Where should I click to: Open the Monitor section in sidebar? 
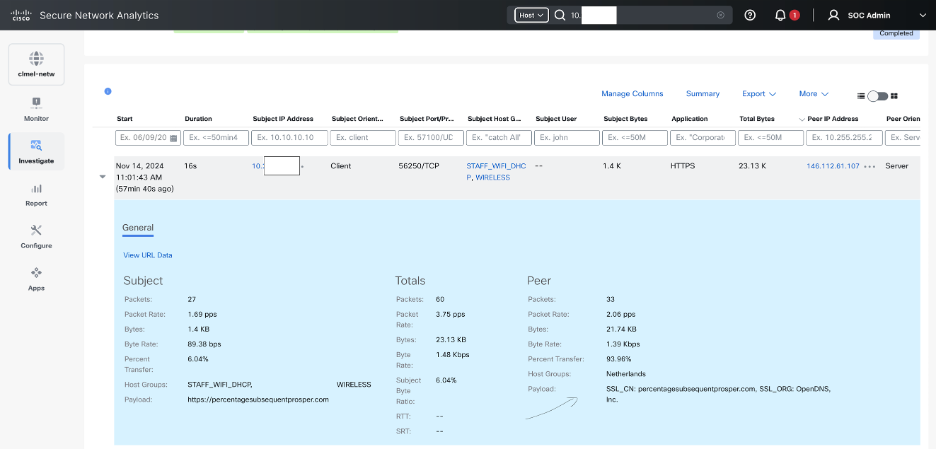36,108
